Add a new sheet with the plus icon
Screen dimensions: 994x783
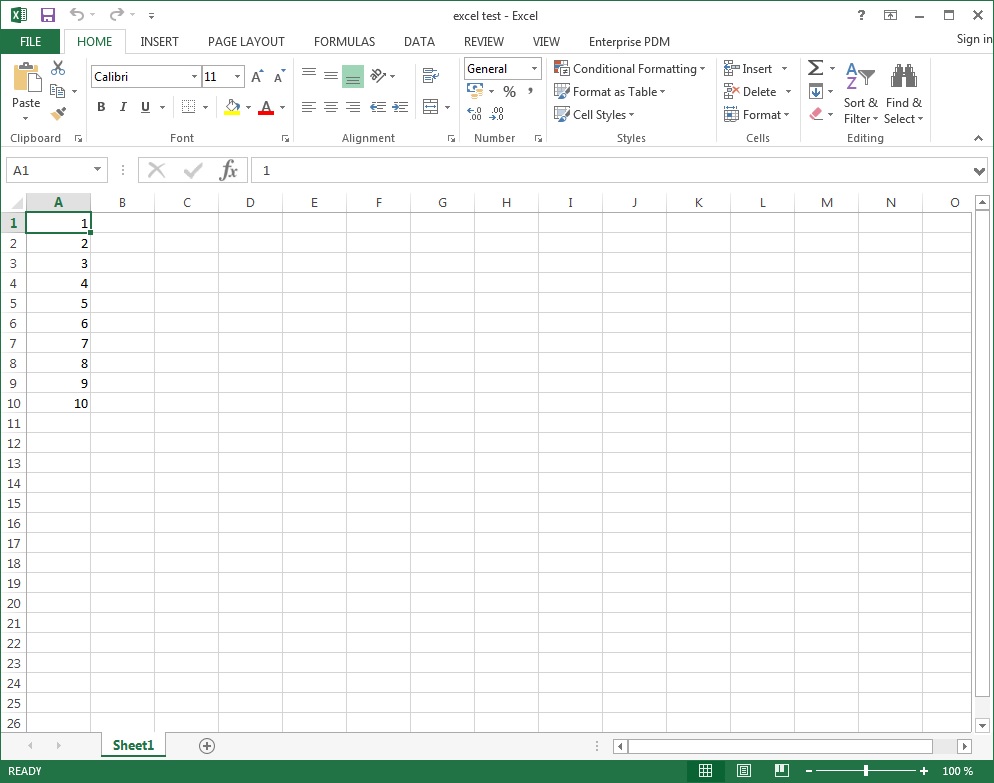point(207,745)
